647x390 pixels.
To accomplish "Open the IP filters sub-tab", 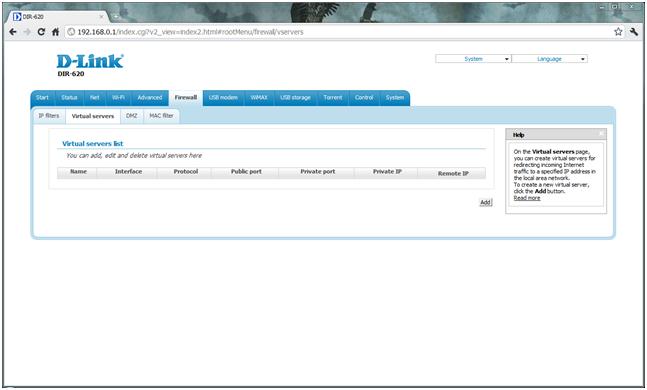I will point(49,116).
